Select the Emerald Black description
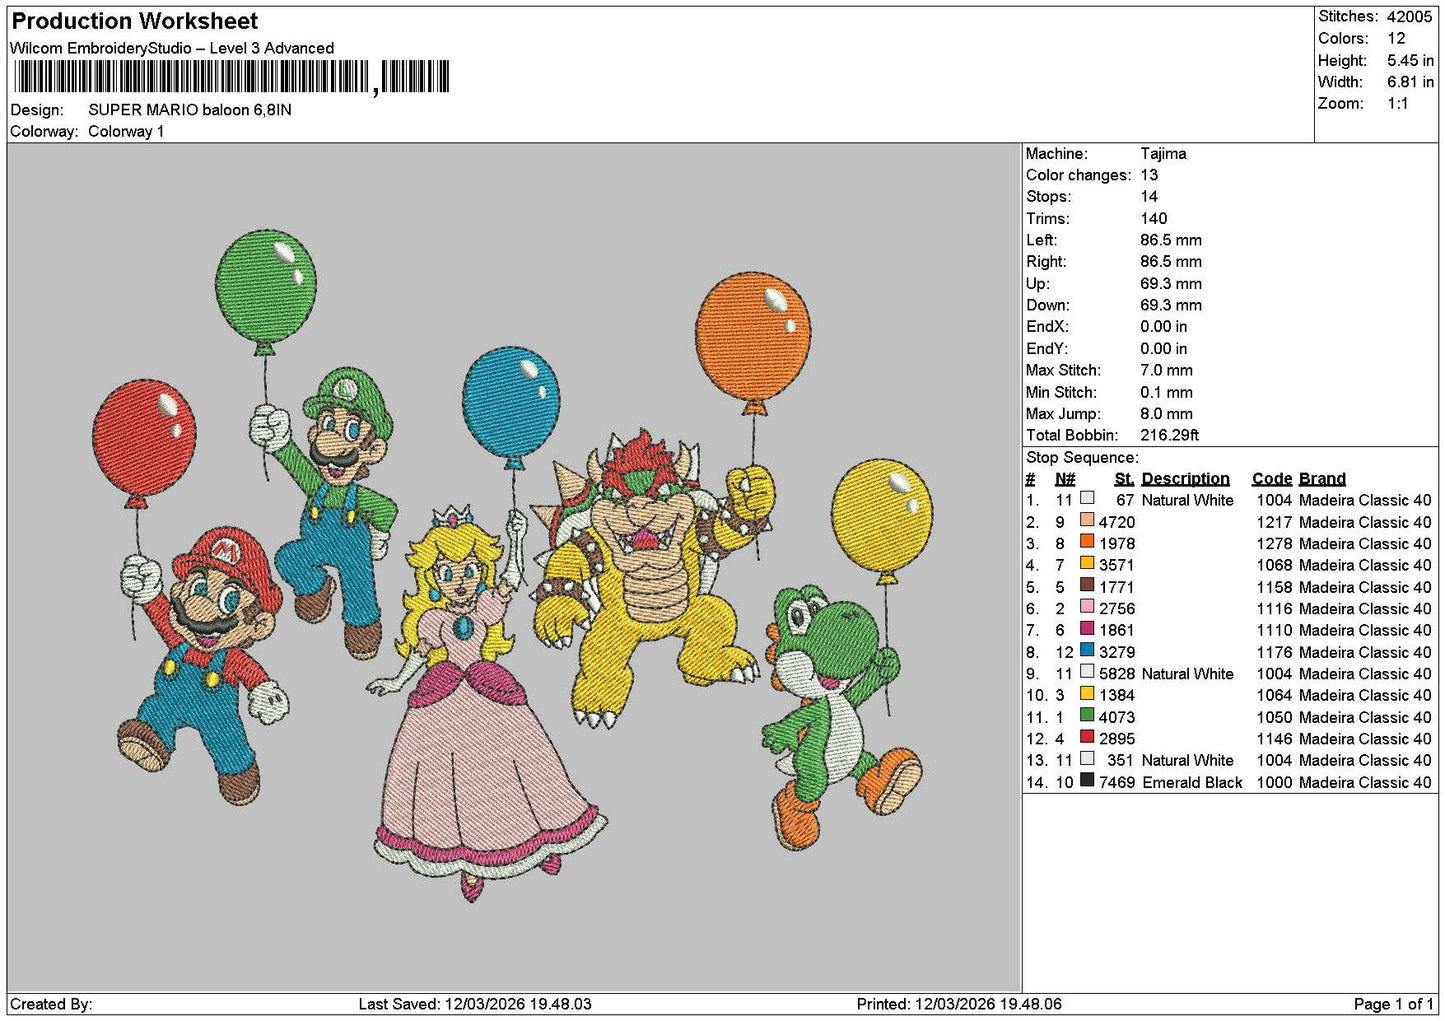This screenshot has height=1021, width=1445. [1192, 782]
